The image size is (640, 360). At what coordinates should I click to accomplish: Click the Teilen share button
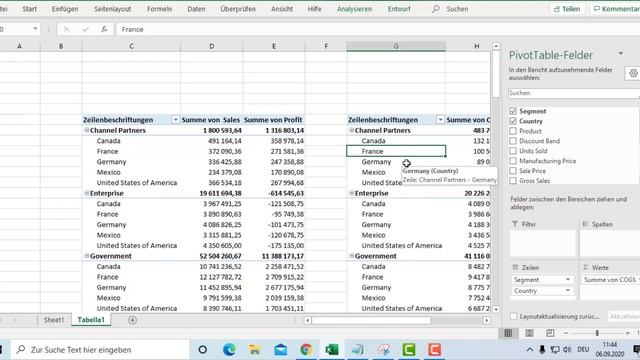pyautogui.click(x=567, y=9)
